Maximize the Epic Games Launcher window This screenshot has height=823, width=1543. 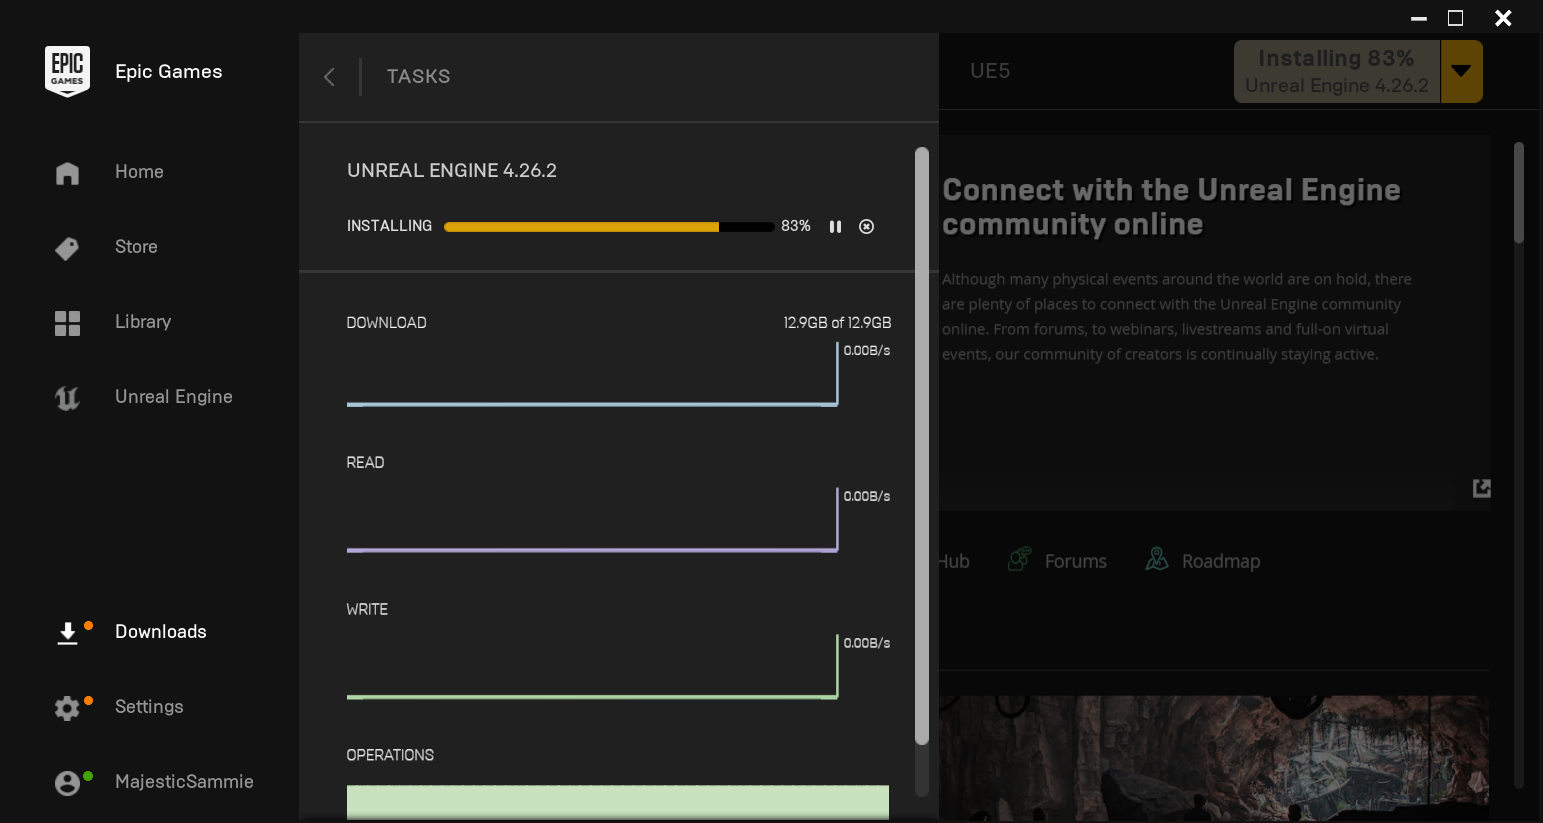1456,18
